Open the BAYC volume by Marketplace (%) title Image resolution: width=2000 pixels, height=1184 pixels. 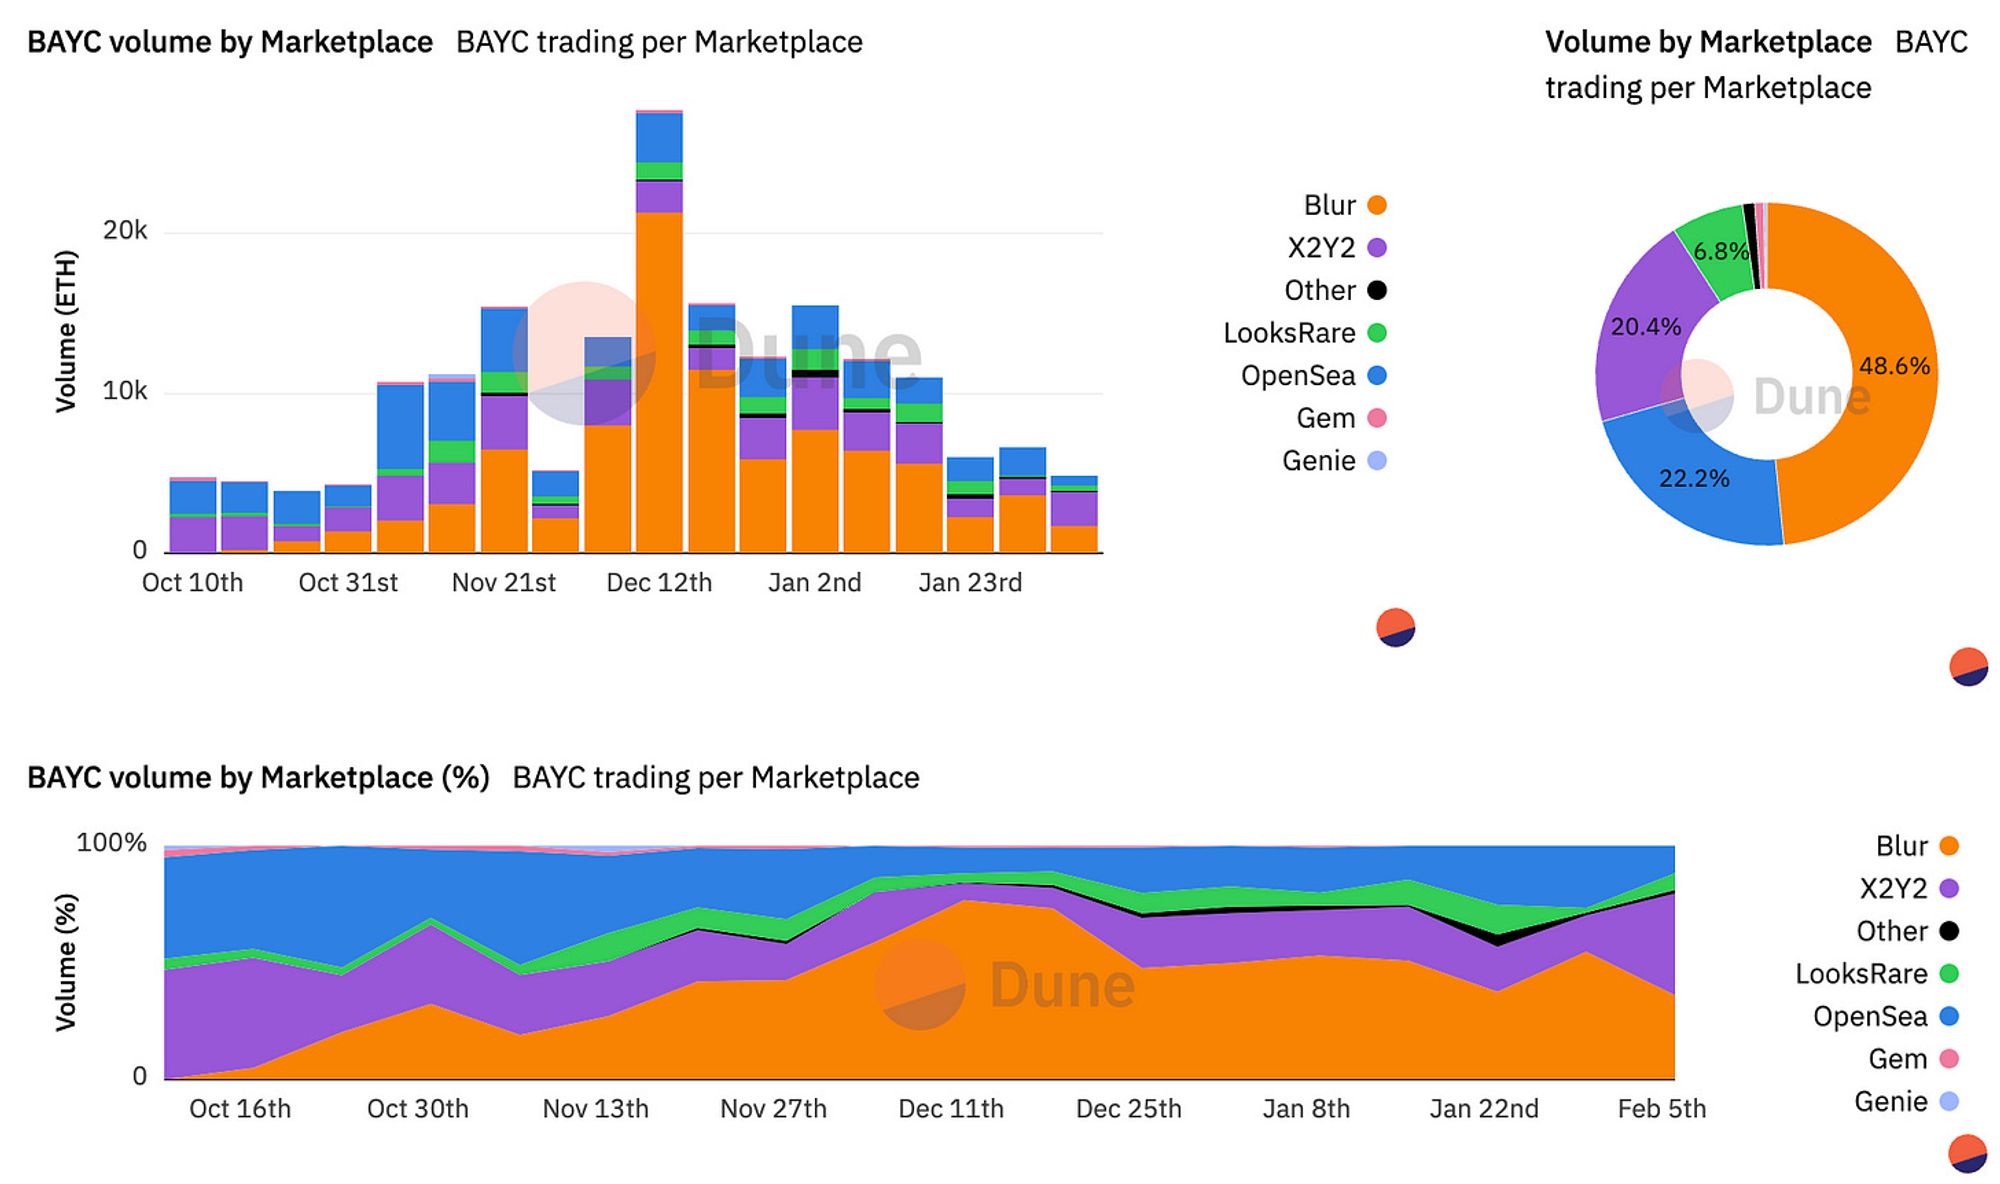pos(258,777)
